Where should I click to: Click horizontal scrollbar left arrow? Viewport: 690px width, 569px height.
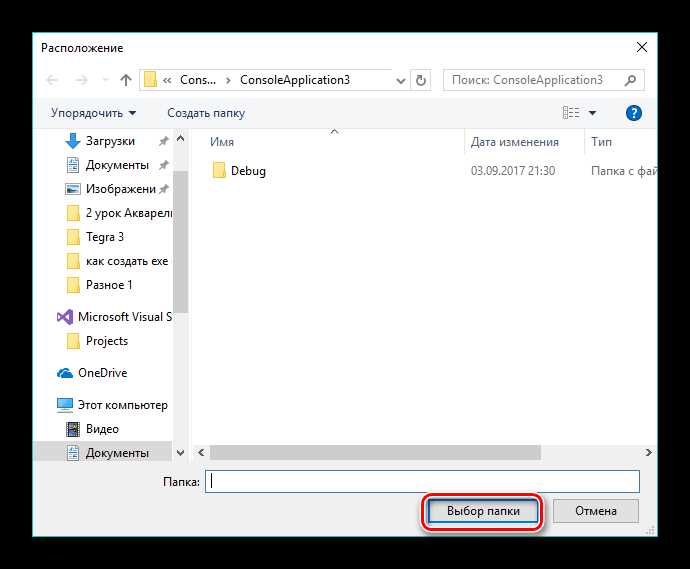201,452
